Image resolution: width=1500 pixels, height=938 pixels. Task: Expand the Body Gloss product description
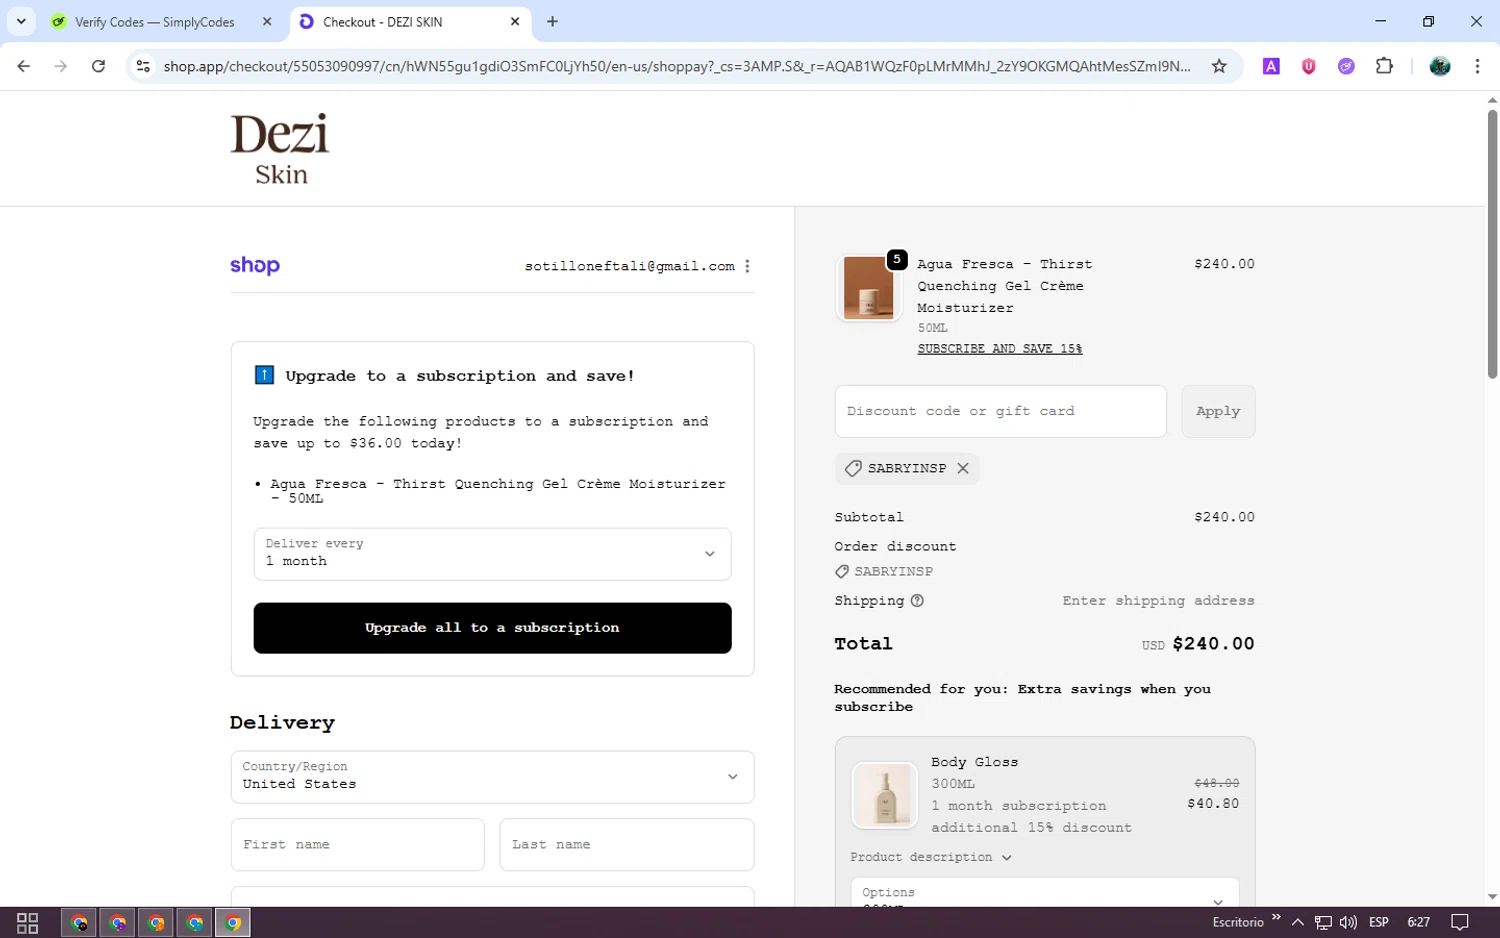[931, 857]
